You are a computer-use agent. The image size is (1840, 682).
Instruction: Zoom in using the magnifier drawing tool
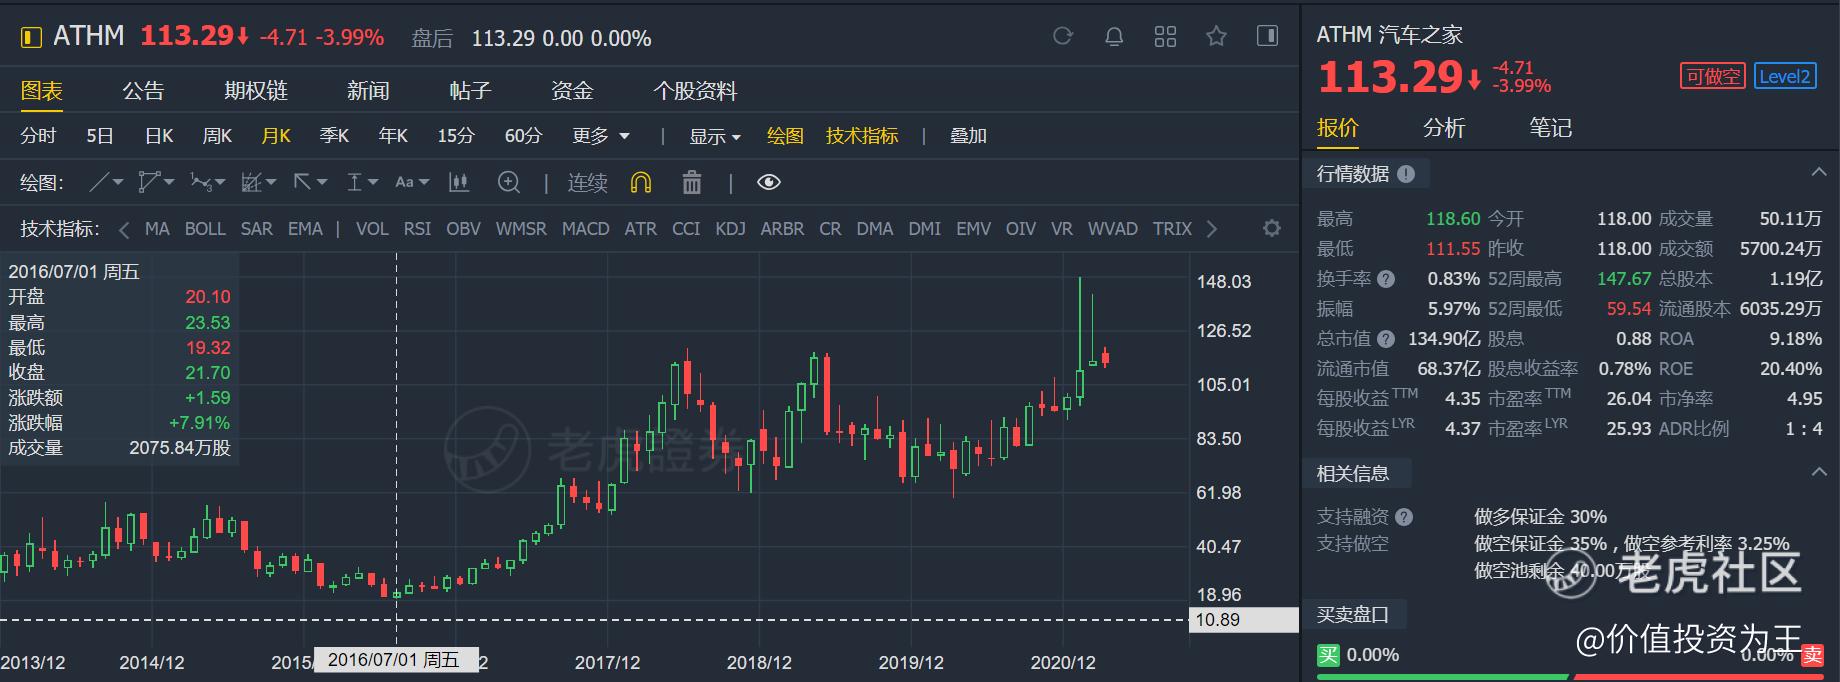[509, 182]
